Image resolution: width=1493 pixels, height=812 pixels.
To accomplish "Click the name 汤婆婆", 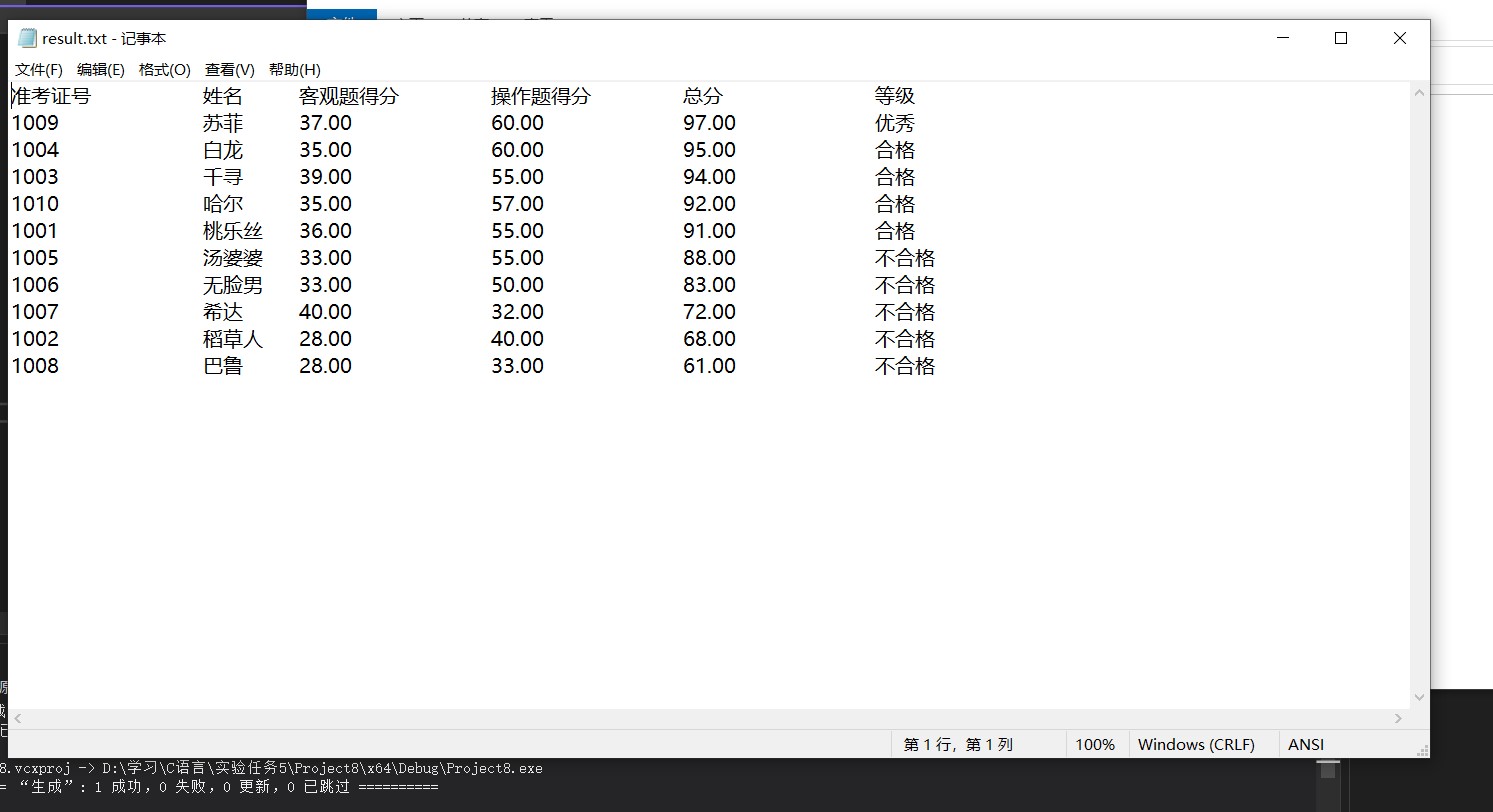I will click(233, 258).
